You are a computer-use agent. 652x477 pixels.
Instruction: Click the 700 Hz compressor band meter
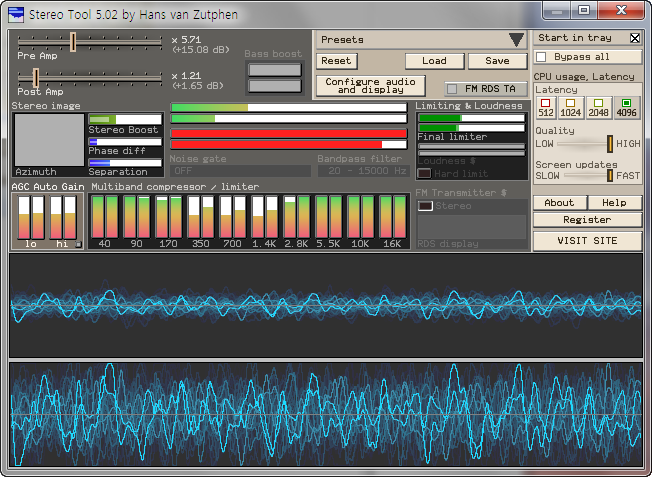(233, 217)
